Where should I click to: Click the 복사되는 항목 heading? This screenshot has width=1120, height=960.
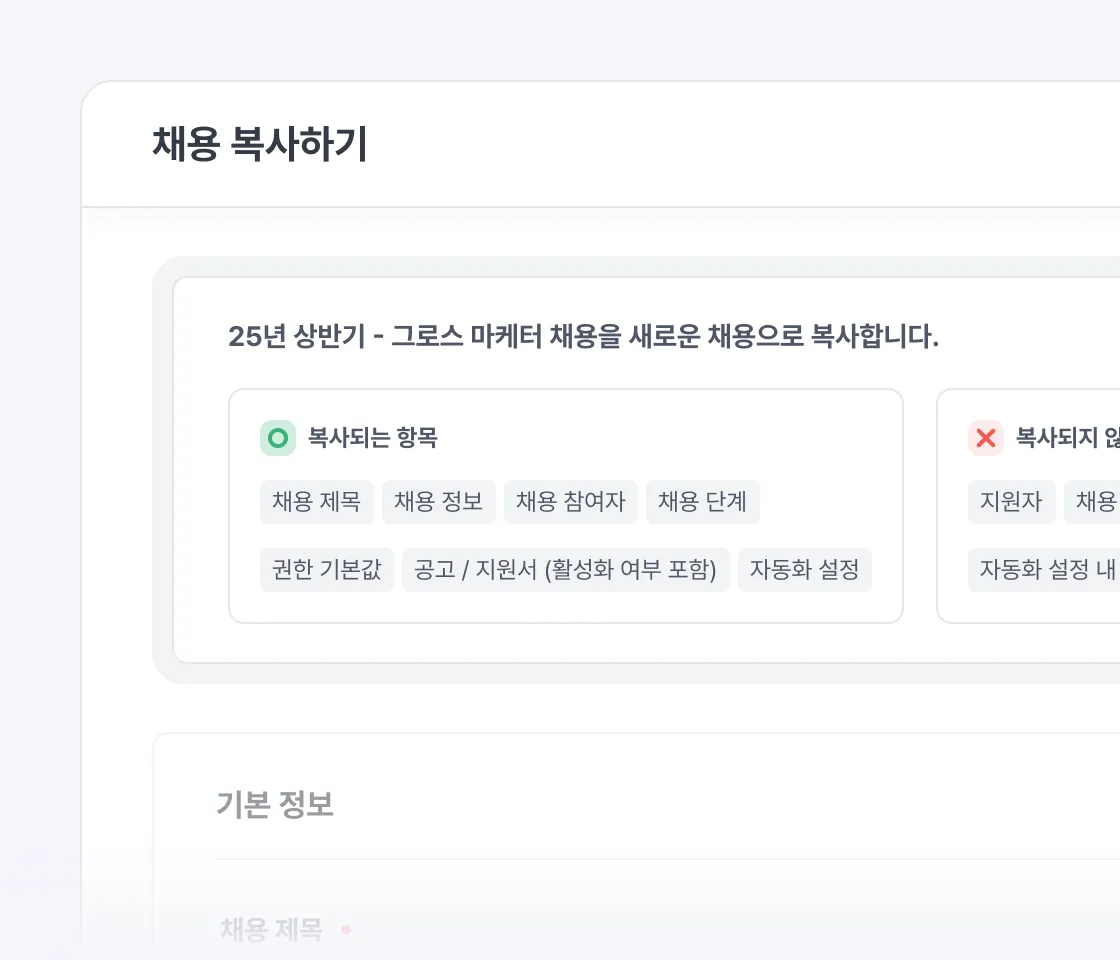click(372, 438)
